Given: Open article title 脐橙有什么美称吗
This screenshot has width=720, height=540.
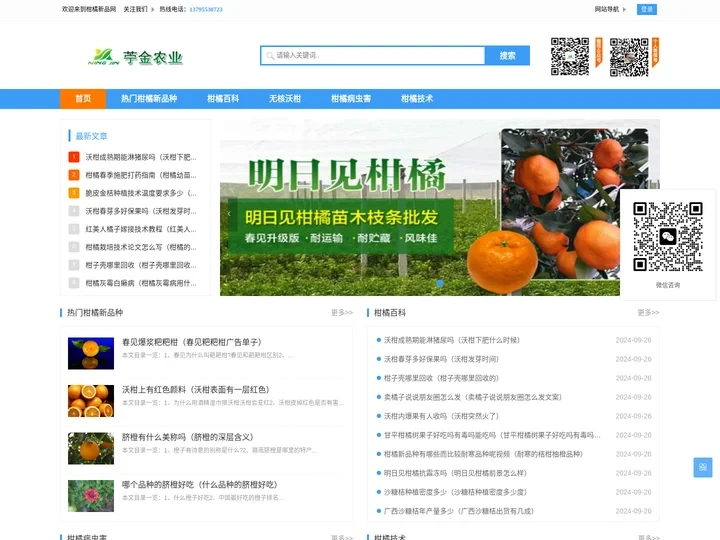Looking at the screenshot, I should pos(188,437).
